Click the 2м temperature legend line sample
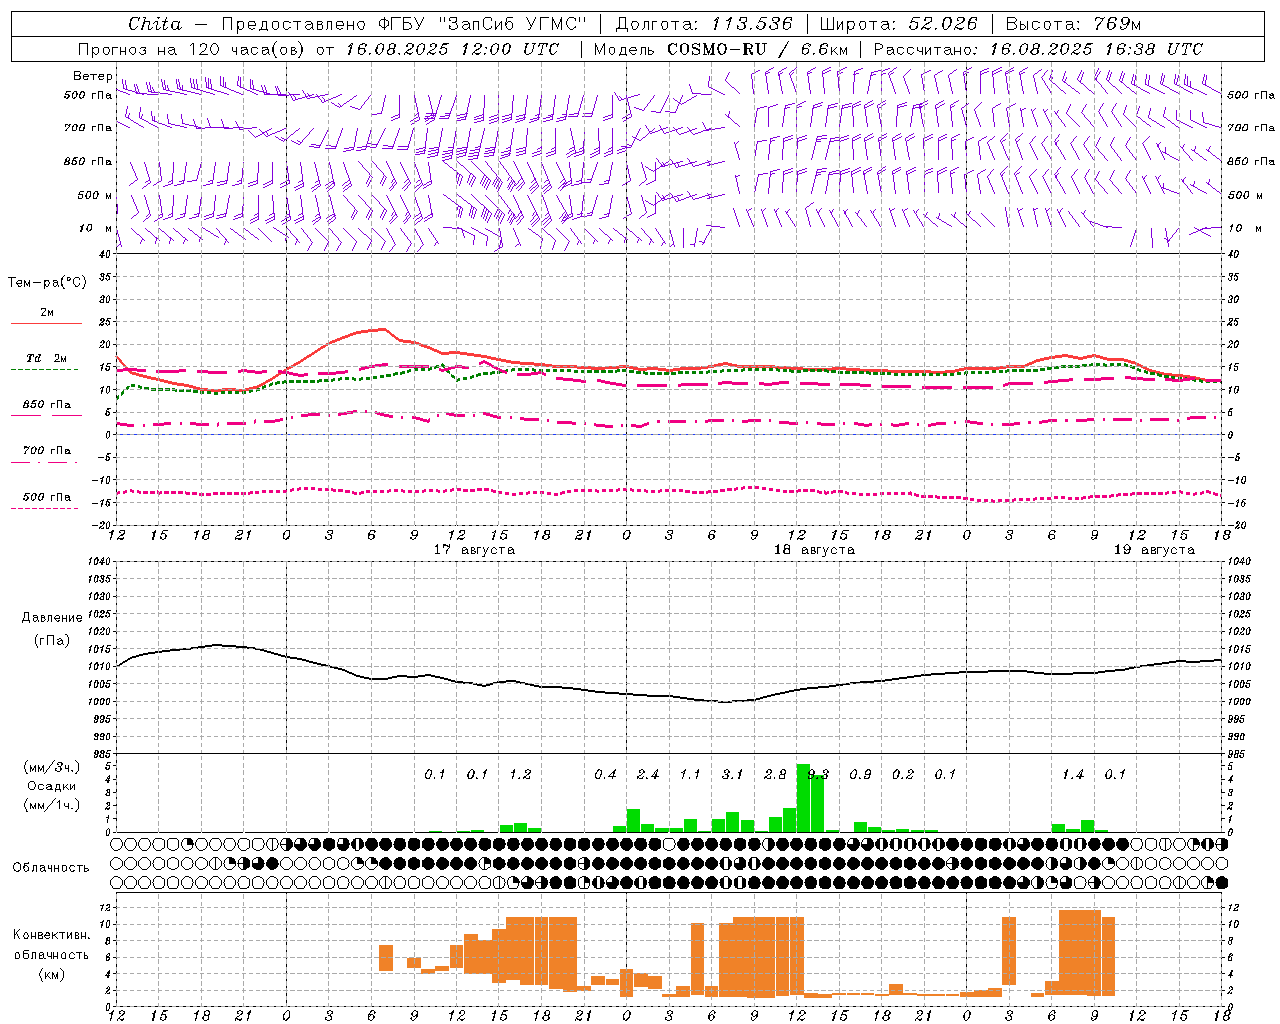Image resolution: width=1280 pixels, height=1024 pixels. (46, 323)
